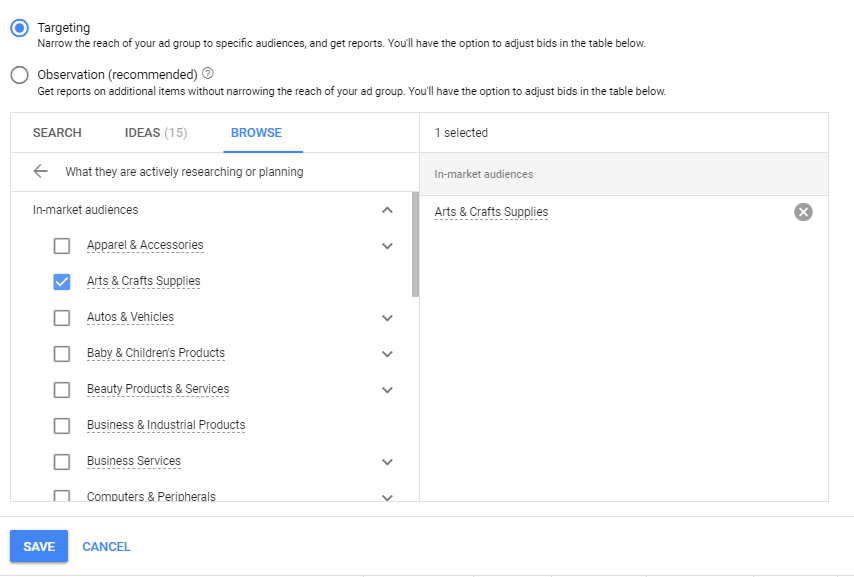854x577 pixels.
Task: Click the back arrow icon
Action: click(x=40, y=171)
